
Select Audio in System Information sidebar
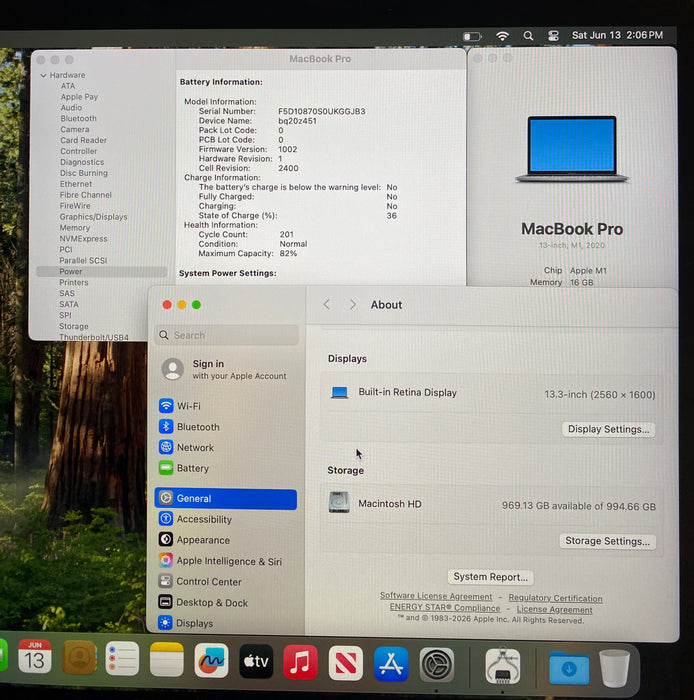coord(71,108)
